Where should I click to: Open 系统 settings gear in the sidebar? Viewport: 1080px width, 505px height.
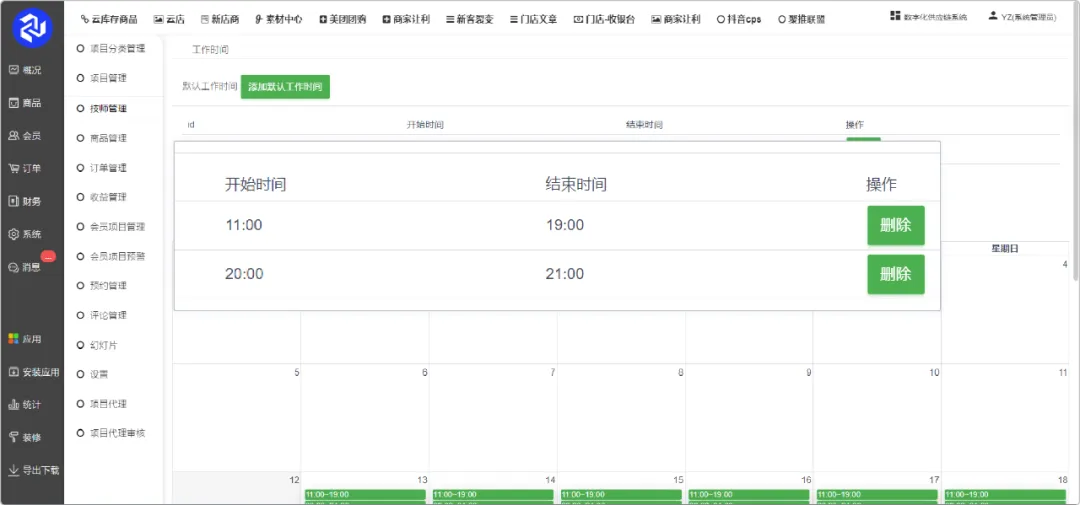26,234
